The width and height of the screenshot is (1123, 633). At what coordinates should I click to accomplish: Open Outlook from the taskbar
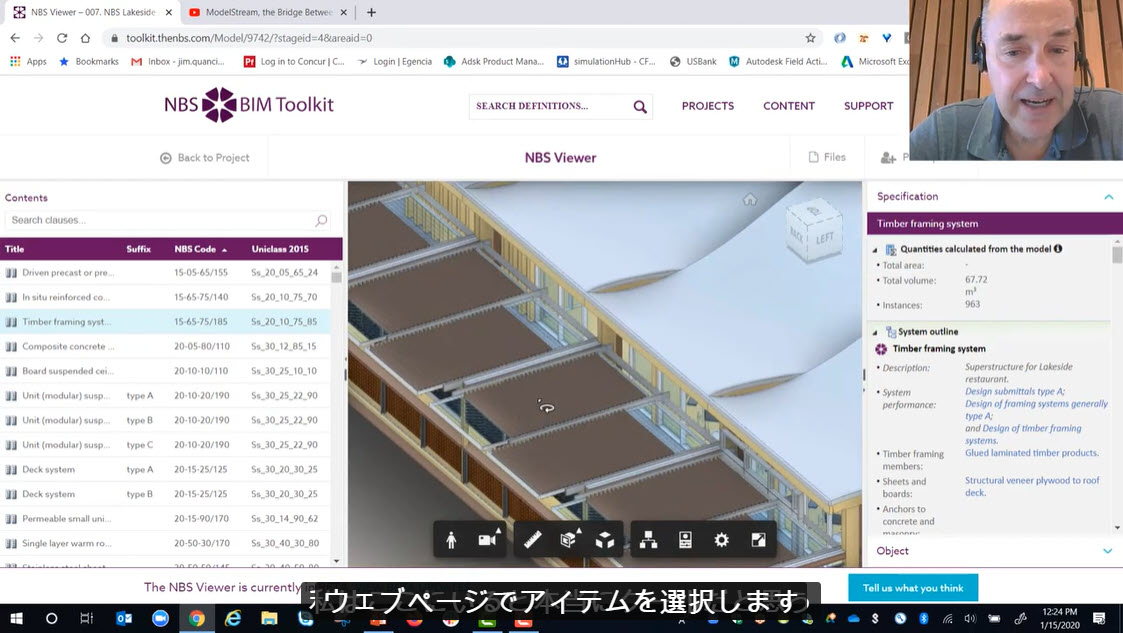(x=124, y=619)
